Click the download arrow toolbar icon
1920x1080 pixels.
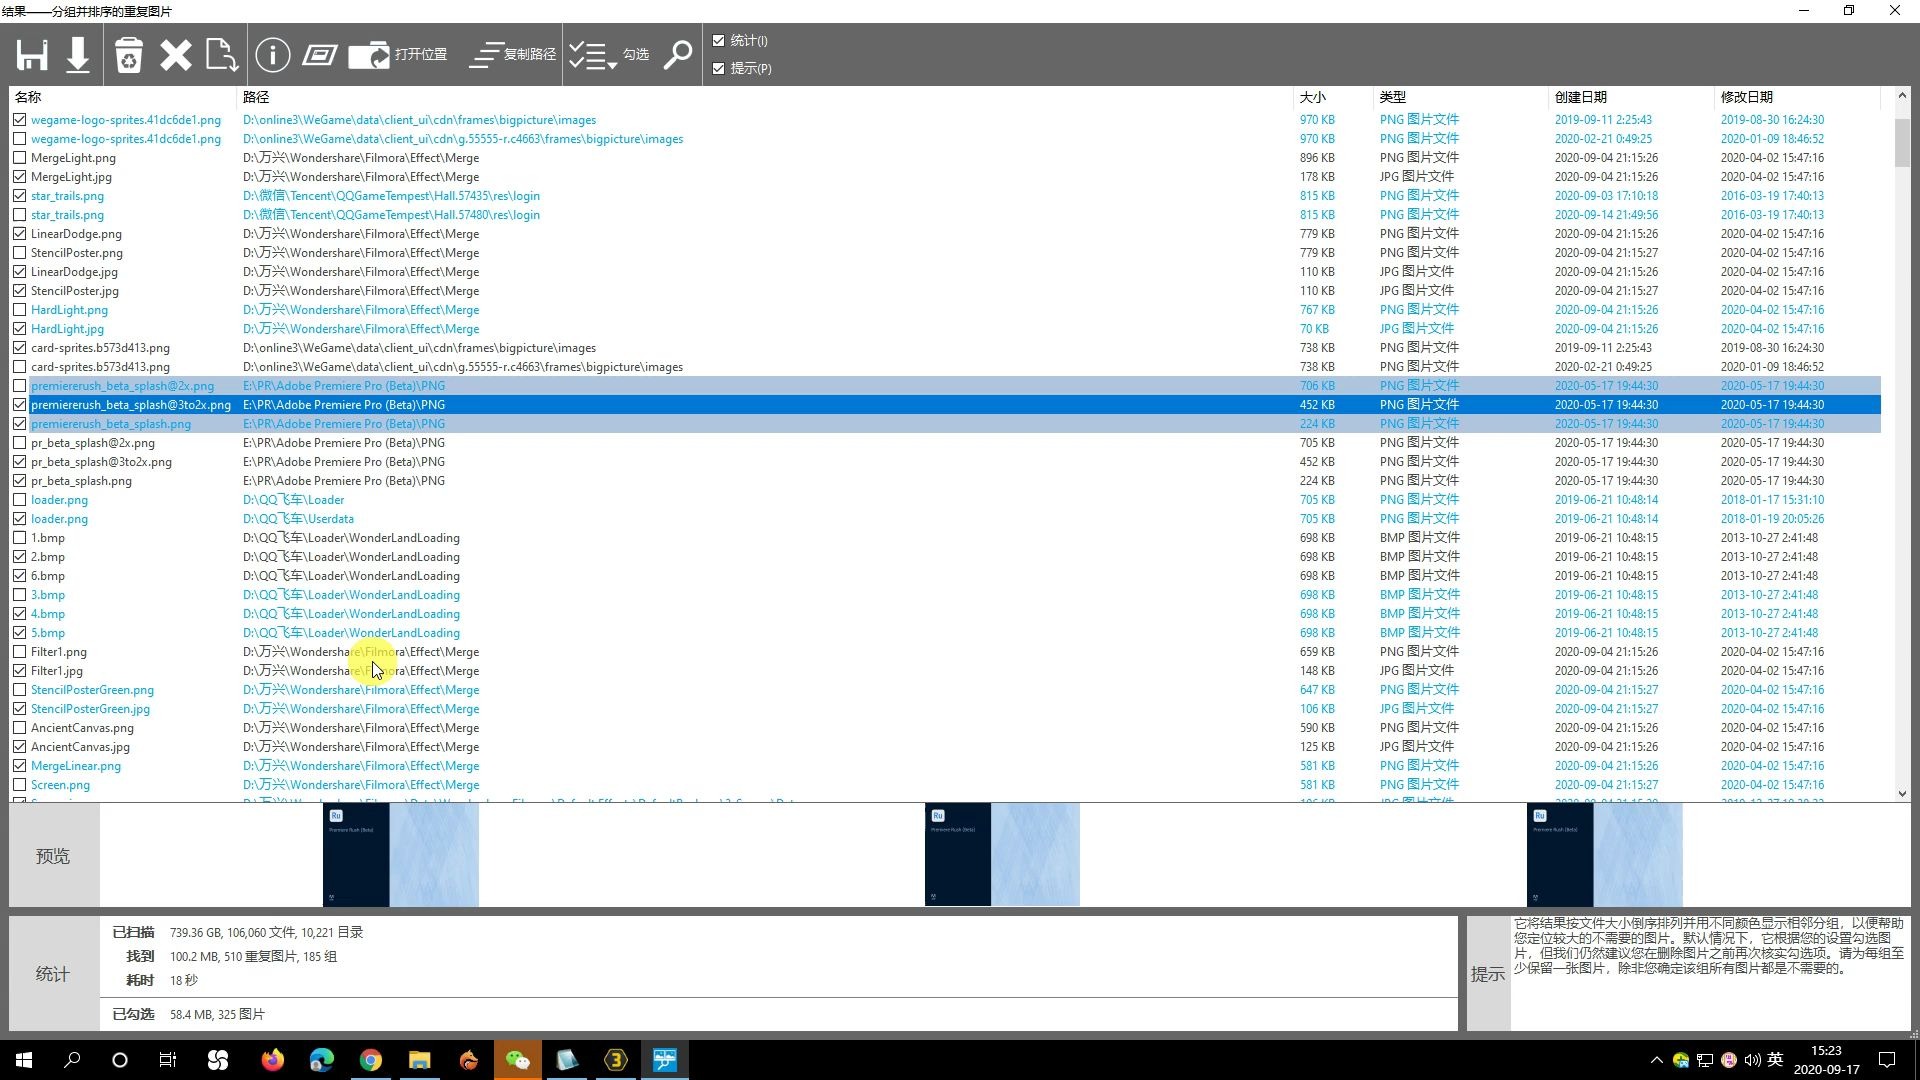78,55
